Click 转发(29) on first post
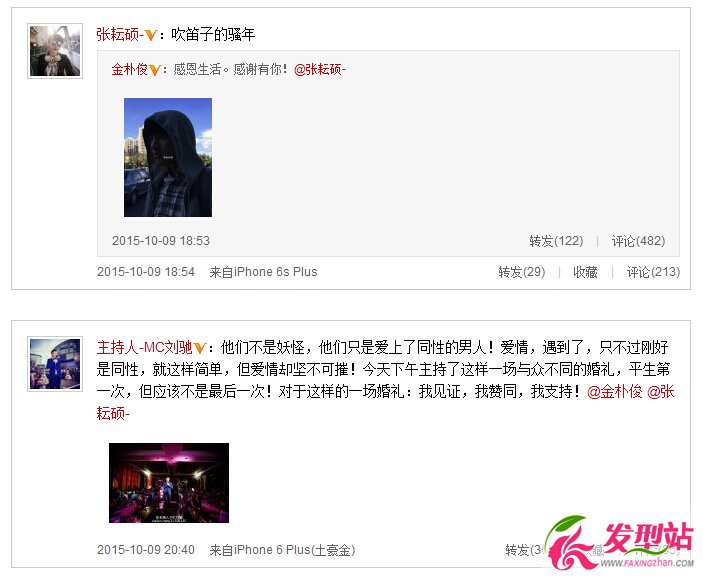The width and height of the screenshot is (703, 580). coord(522,272)
